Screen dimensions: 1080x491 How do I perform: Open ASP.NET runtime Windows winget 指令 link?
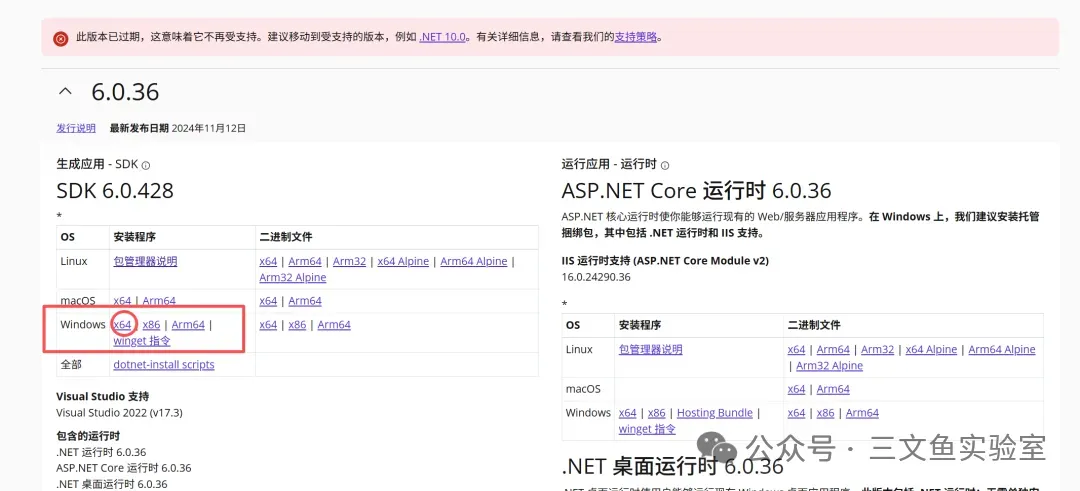click(647, 429)
